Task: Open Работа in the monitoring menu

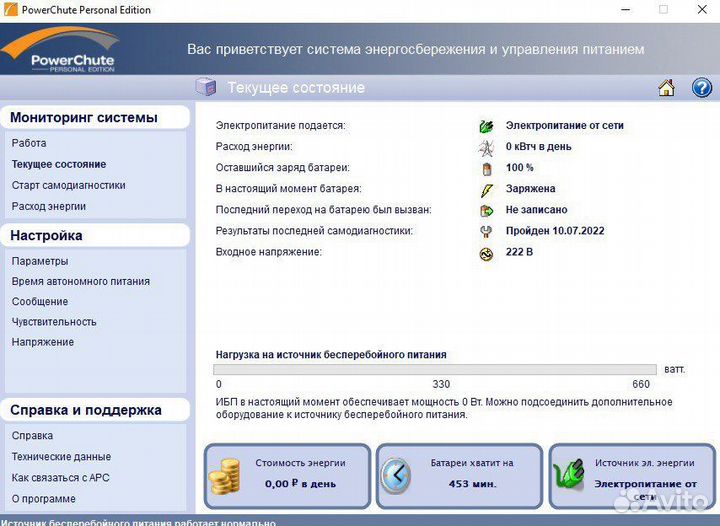Action: 29,143
